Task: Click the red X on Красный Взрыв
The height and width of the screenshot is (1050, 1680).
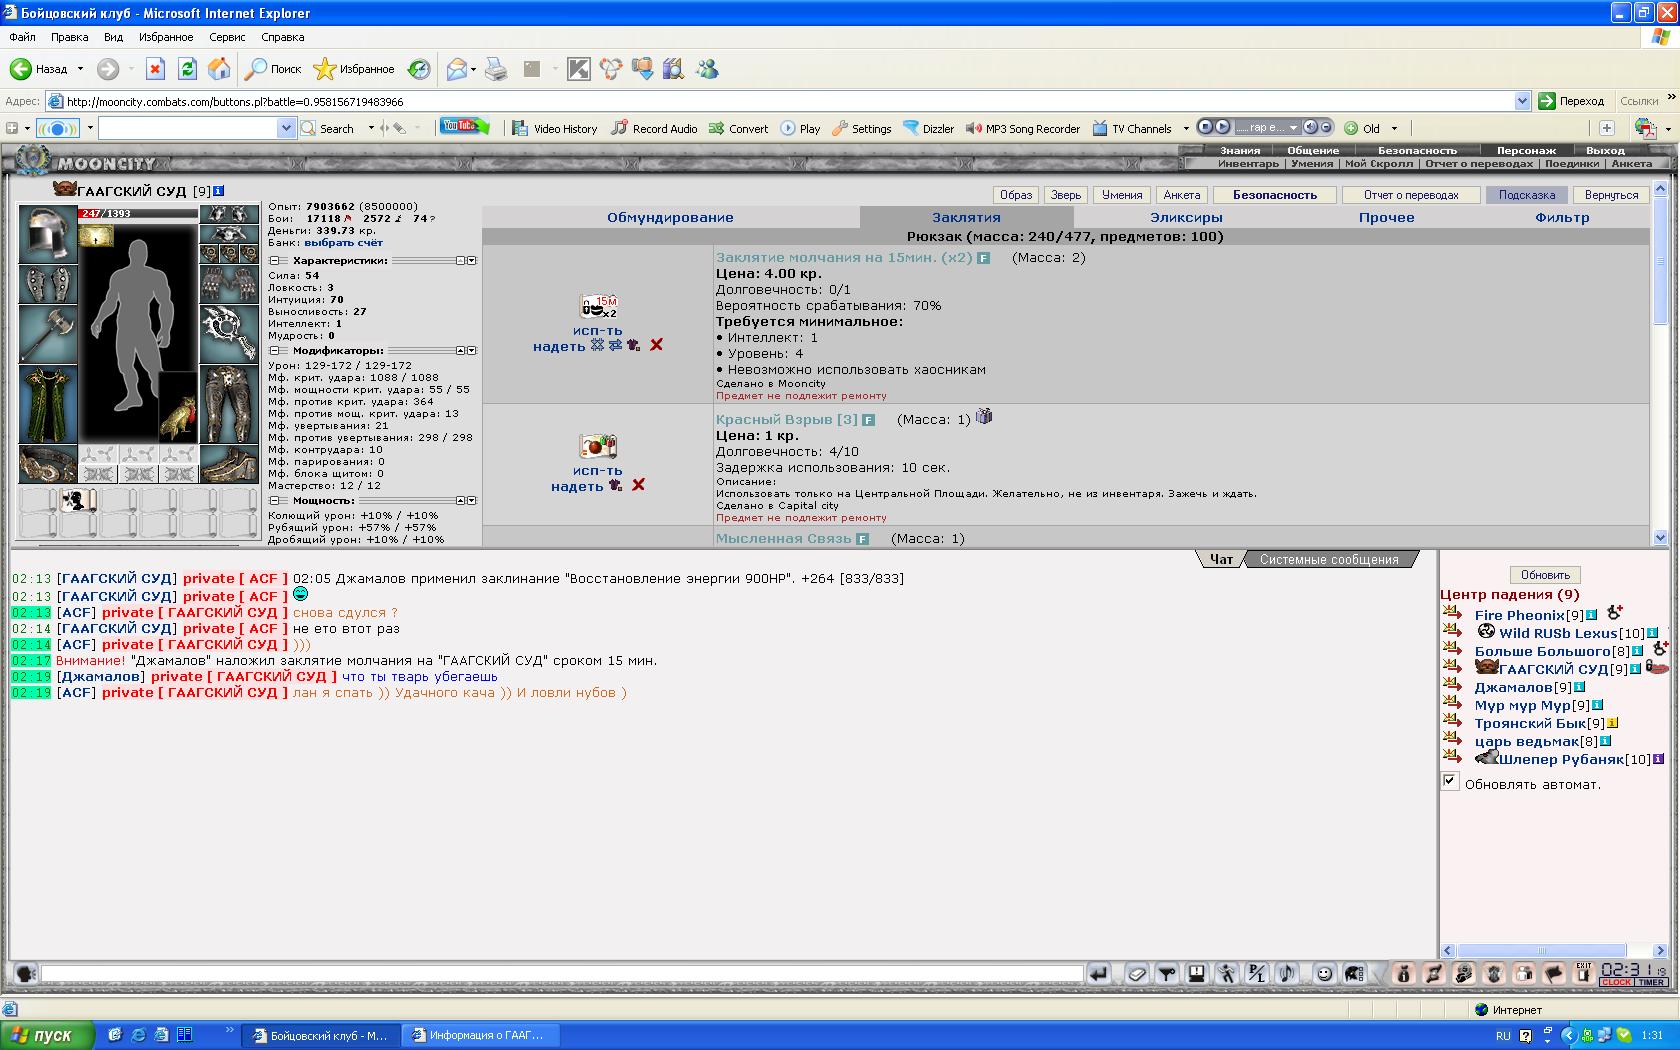Action: click(x=638, y=485)
